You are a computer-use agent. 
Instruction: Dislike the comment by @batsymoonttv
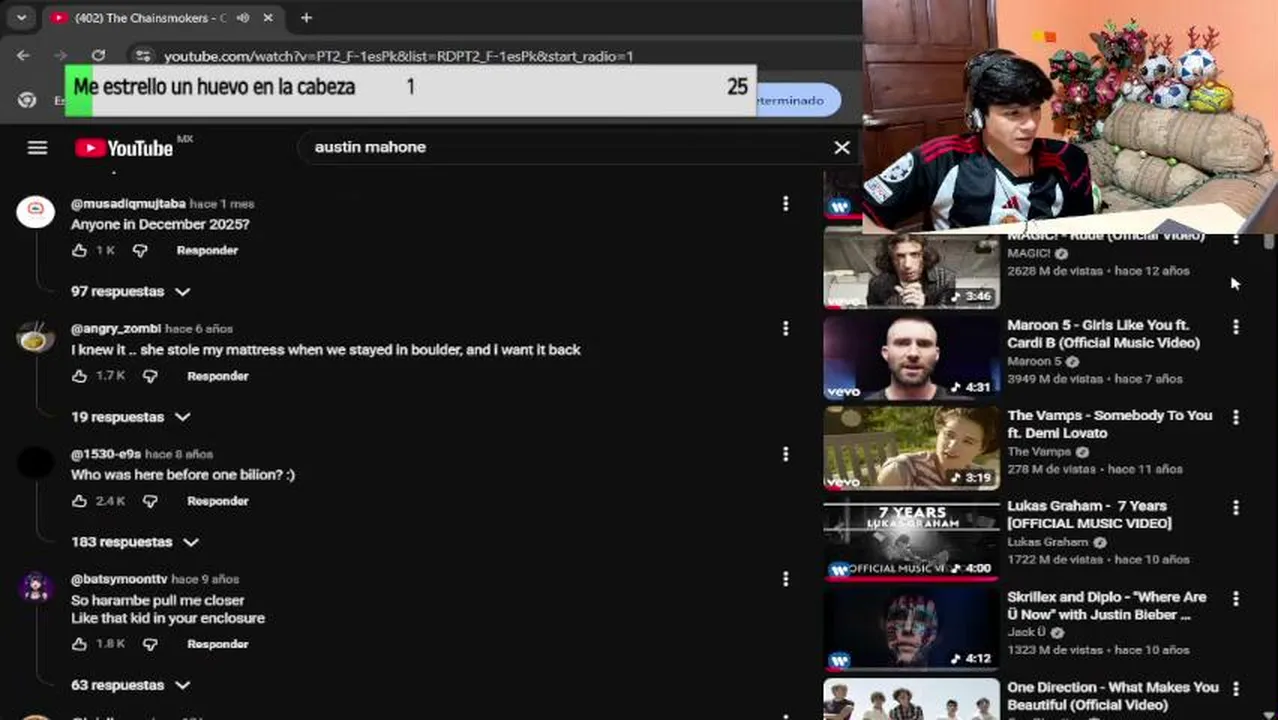coord(150,644)
